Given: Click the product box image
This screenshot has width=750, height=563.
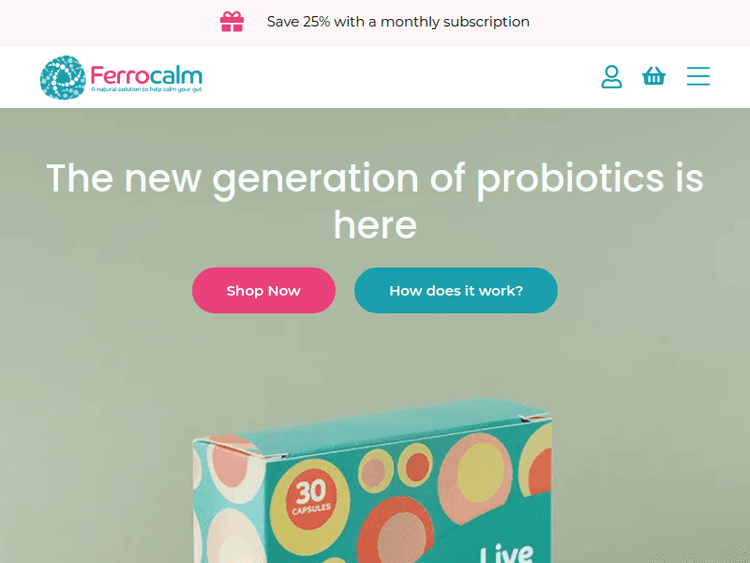Looking at the screenshot, I should coord(372,480).
